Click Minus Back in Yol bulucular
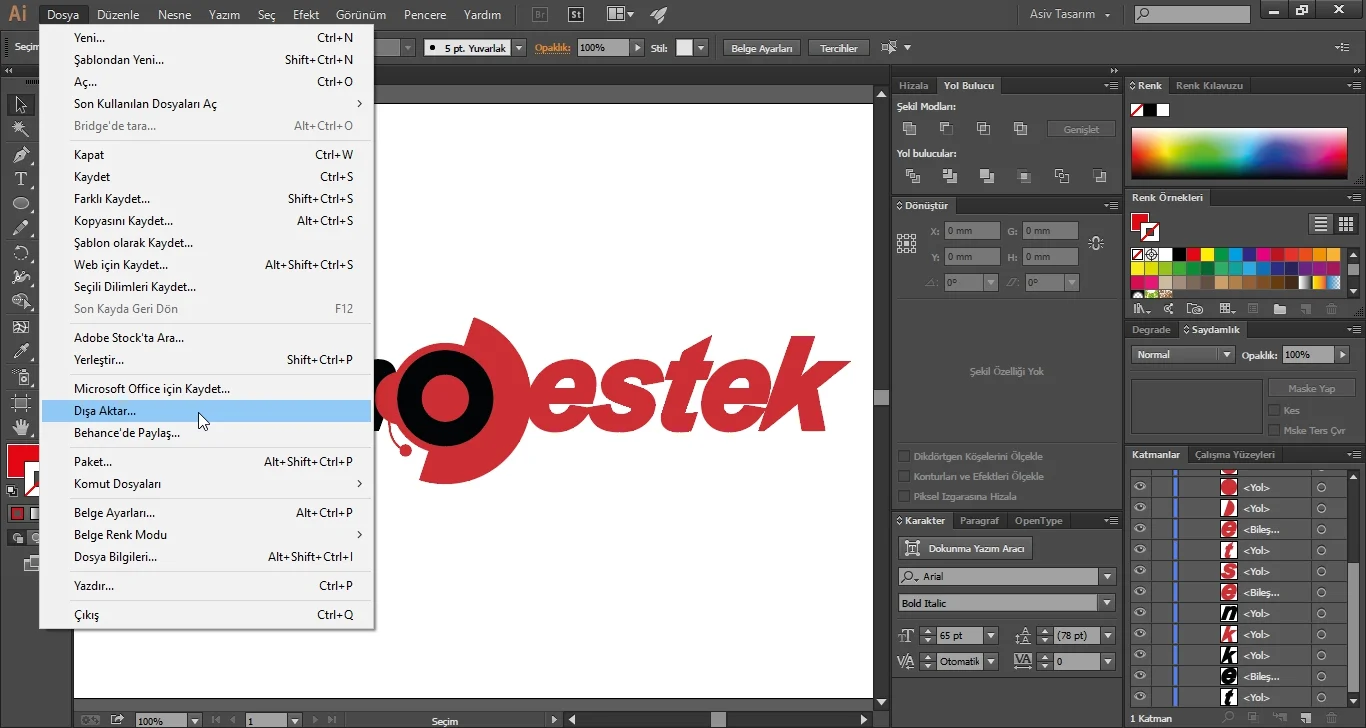The width and height of the screenshot is (1366, 728). pyautogui.click(x=1099, y=176)
